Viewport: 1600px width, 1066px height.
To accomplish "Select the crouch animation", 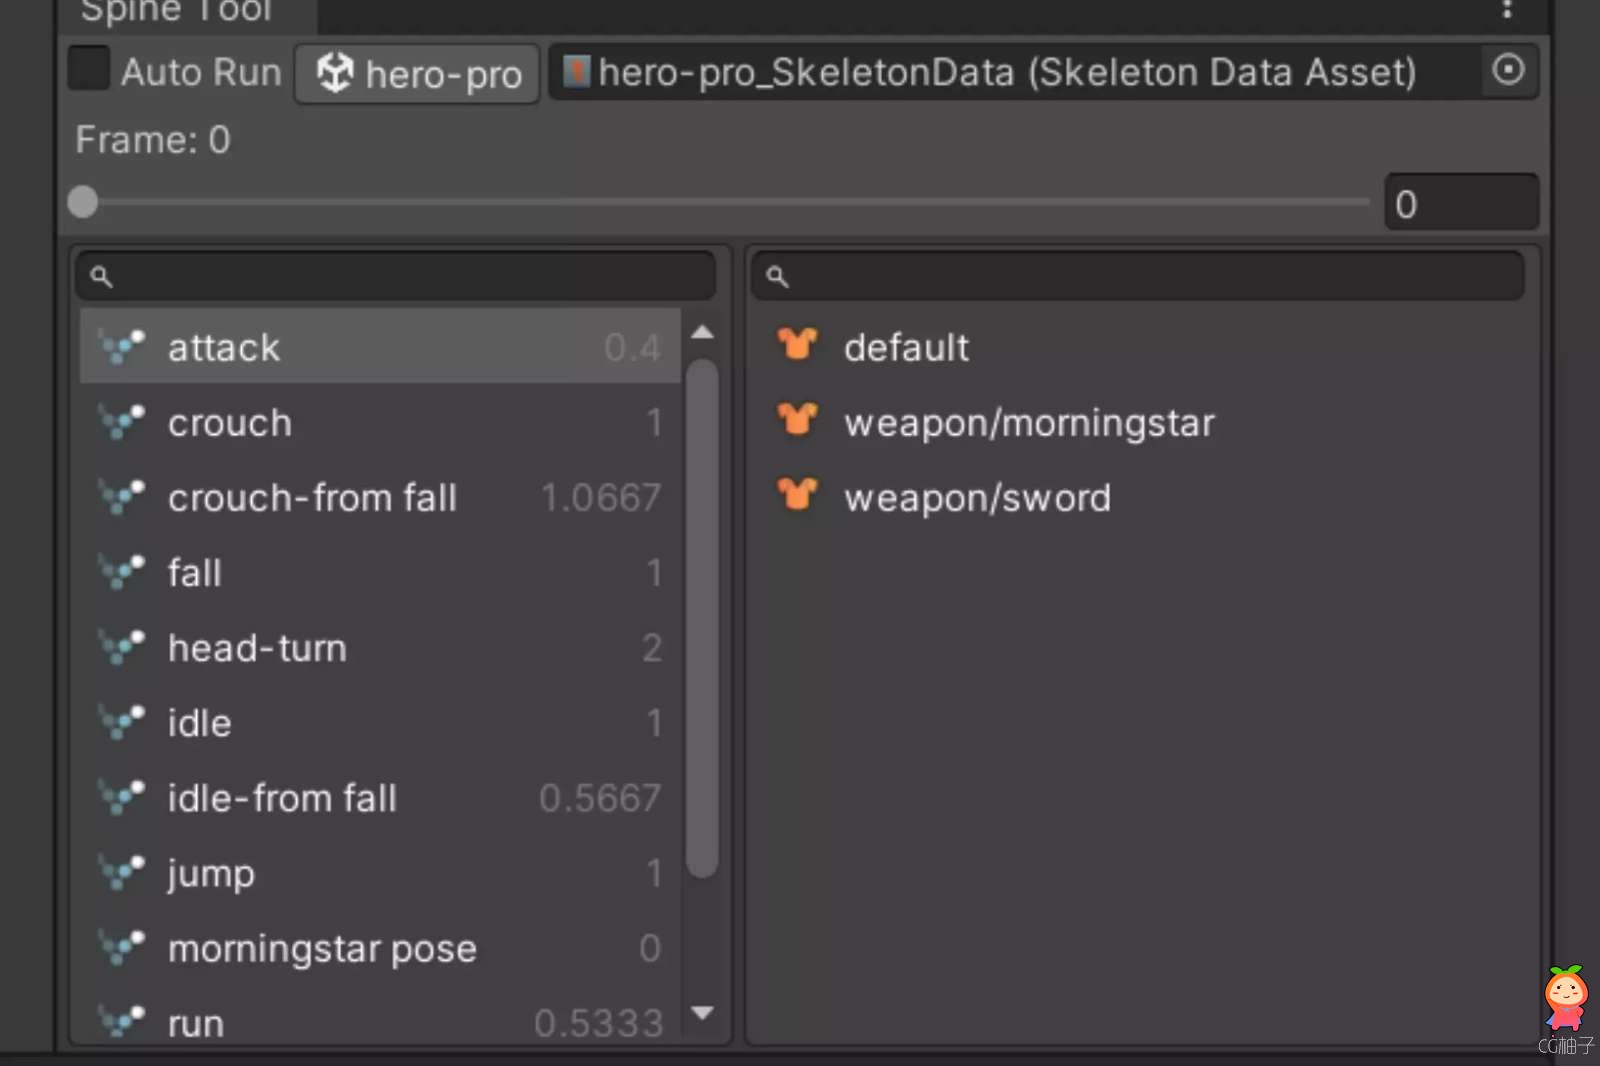I will click(x=380, y=422).
